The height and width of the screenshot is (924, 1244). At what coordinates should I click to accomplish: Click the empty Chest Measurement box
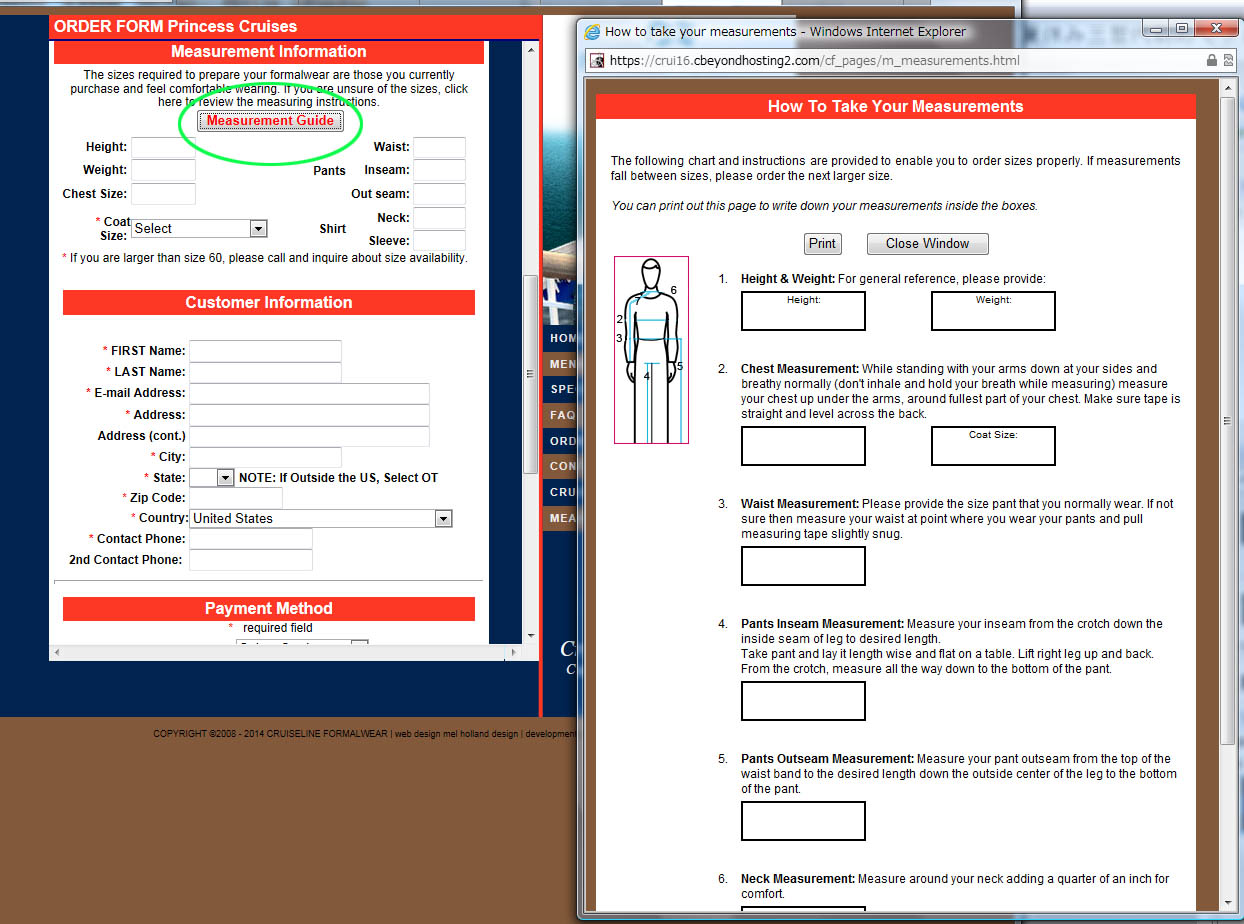coord(803,446)
